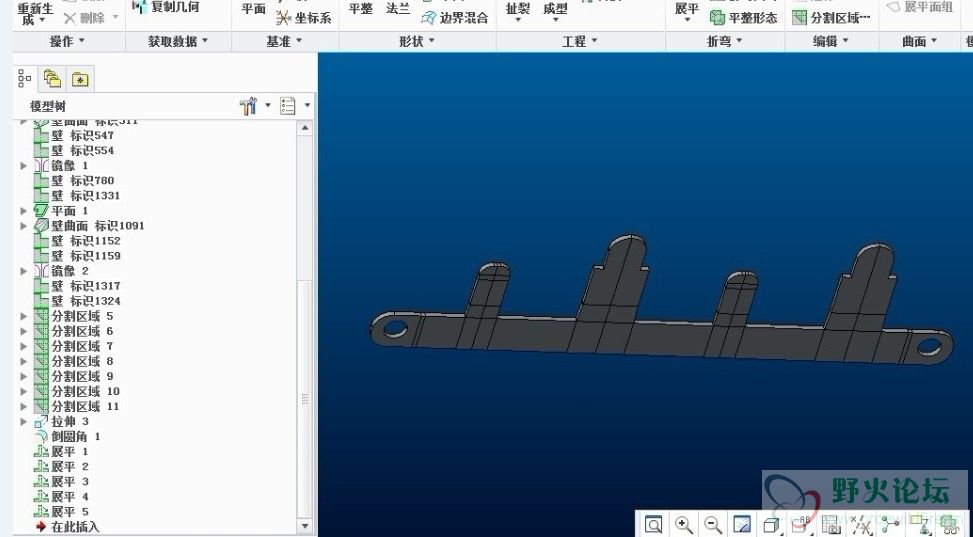Open the Datum Display Filters icon
The image size is (973, 537).
pyautogui.click(x=861, y=525)
